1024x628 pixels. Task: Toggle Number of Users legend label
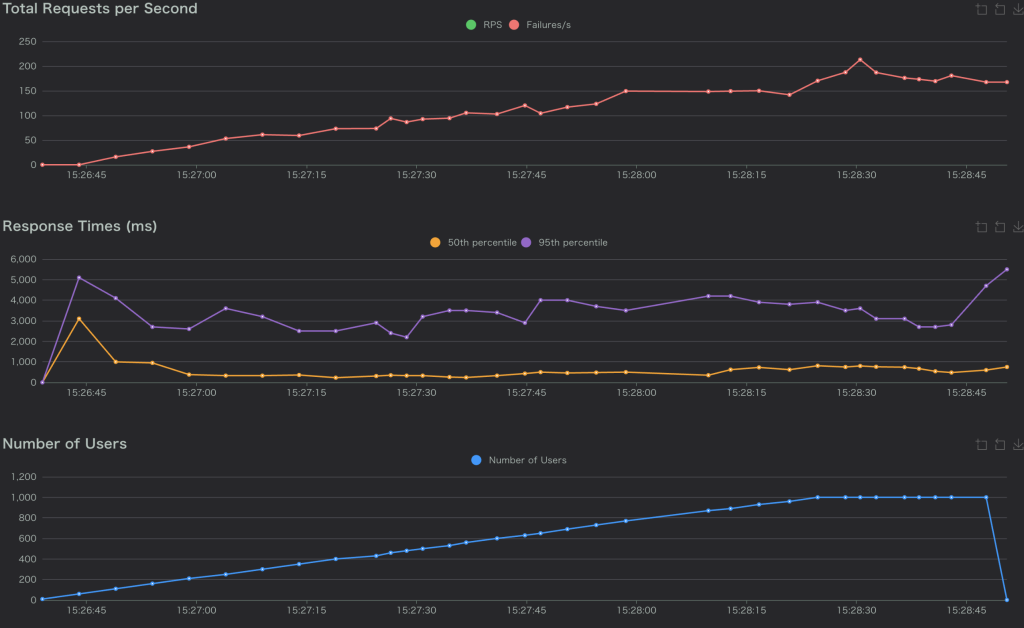pos(527,460)
